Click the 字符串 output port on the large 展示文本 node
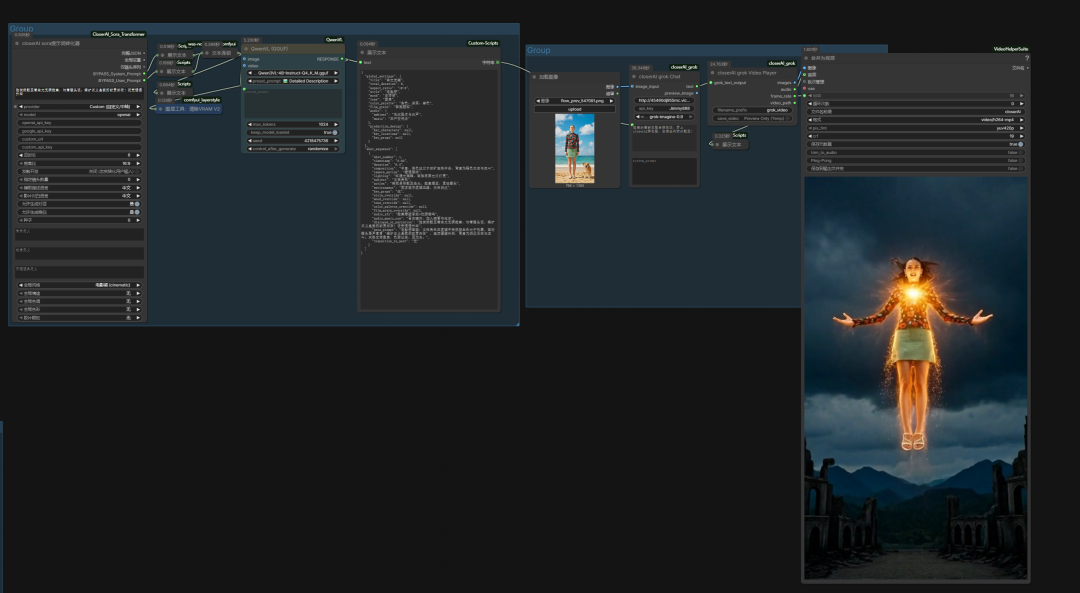This screenshot has height=593, width=1080. [497, 62]
